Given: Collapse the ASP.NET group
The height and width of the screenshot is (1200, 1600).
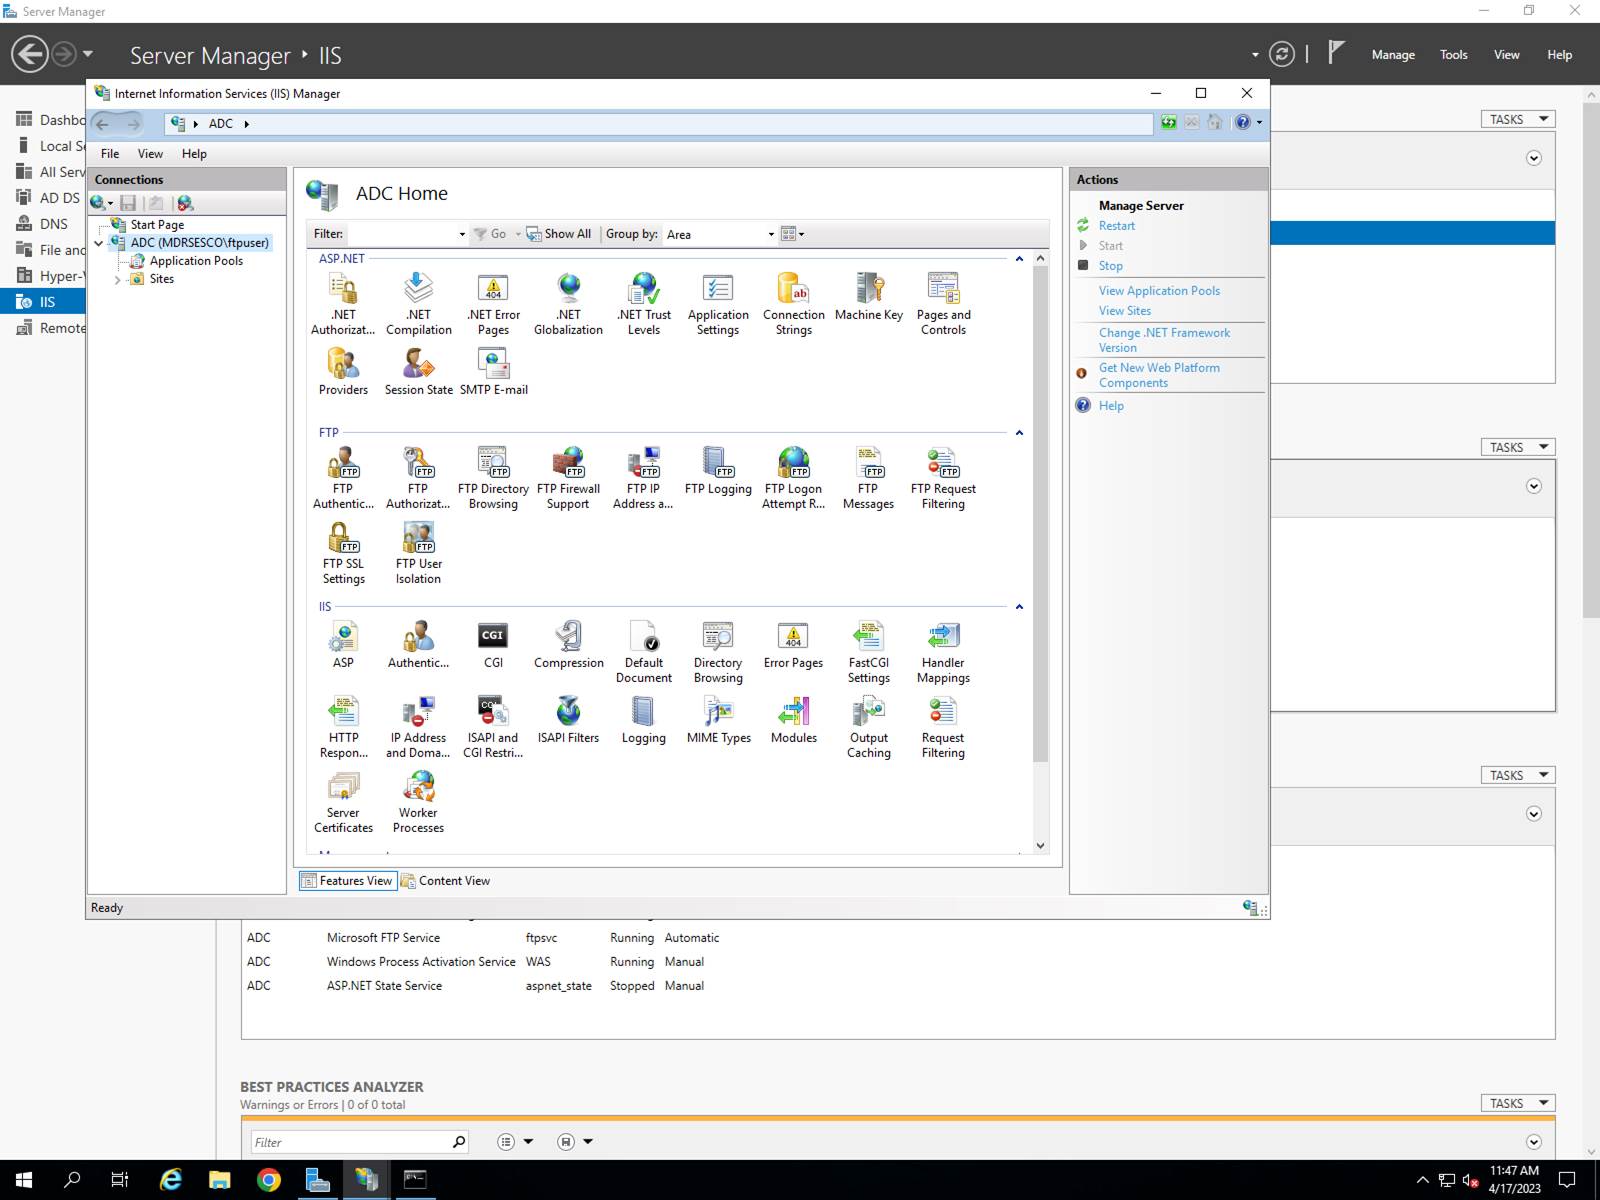Looking at the screenshot, I should 1019,259.
